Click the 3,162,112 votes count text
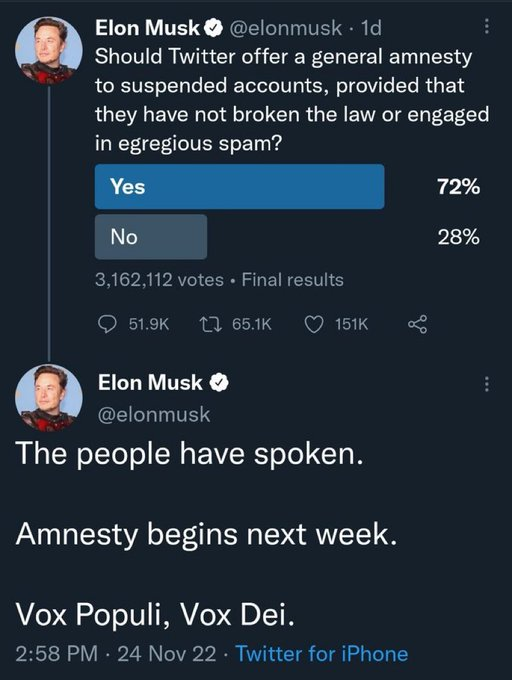 (159, 280)
